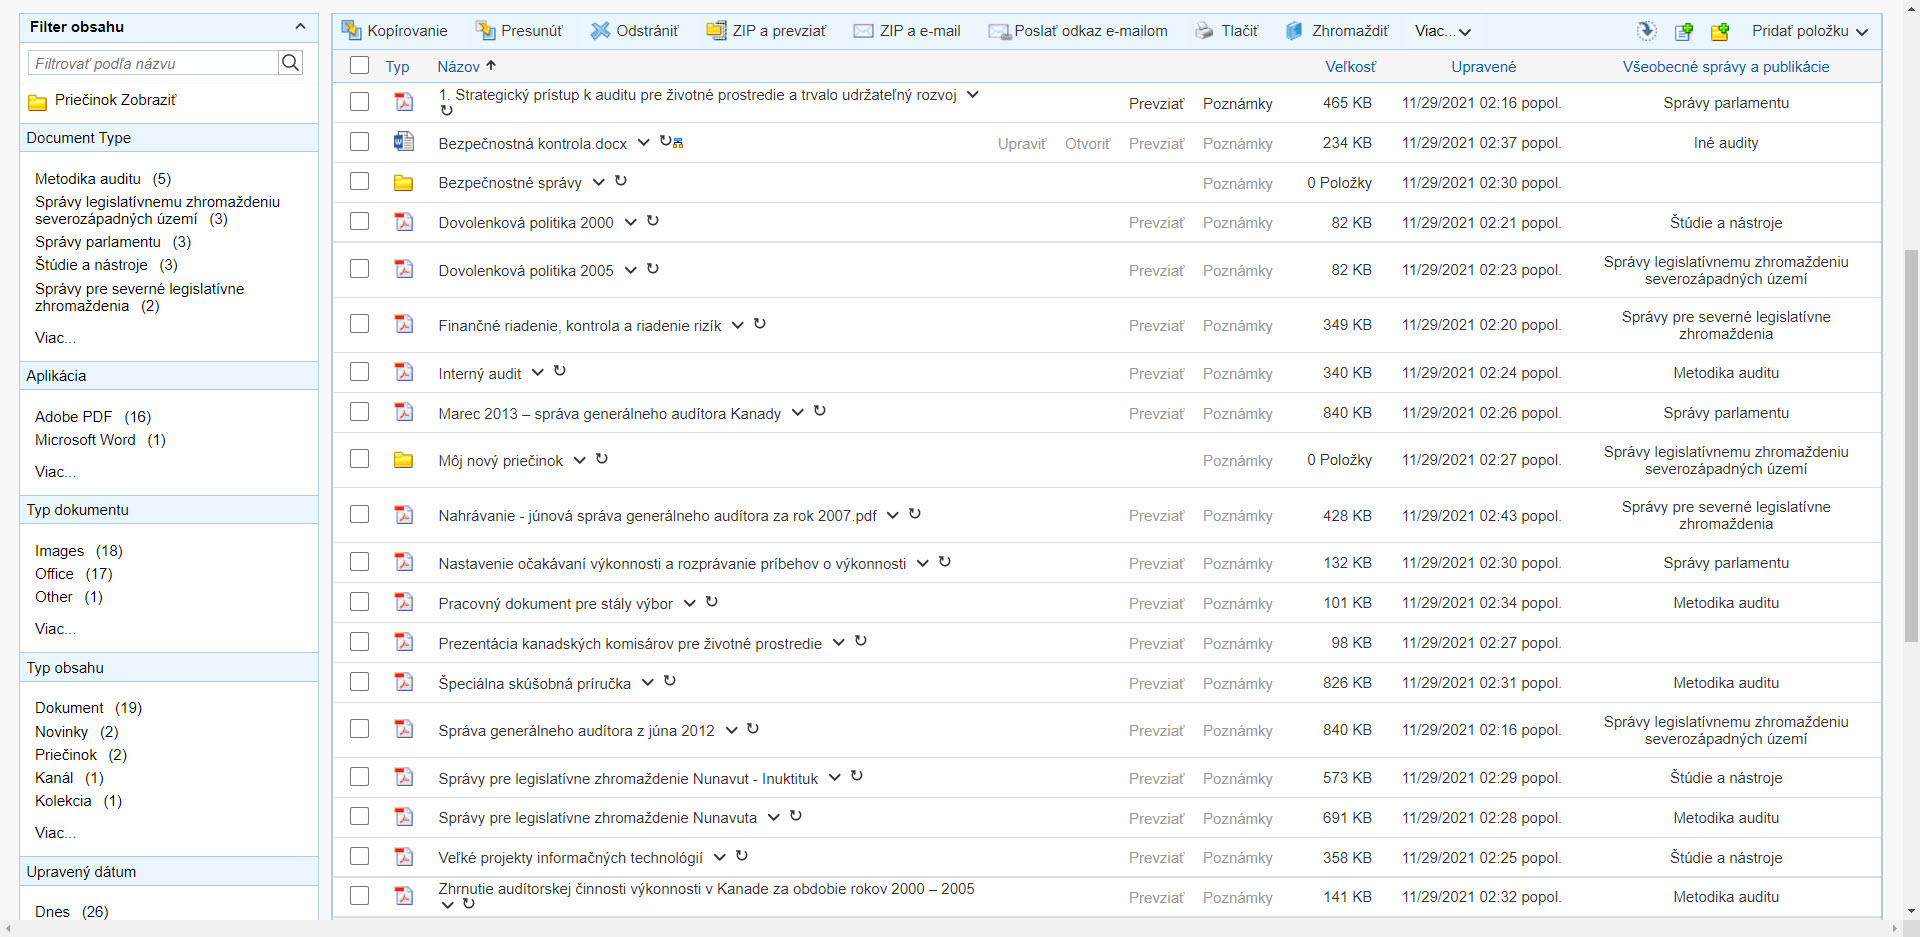Click the add document icon in toolbar
The image size is (1920, 937).
click(x=1684, y=31)
